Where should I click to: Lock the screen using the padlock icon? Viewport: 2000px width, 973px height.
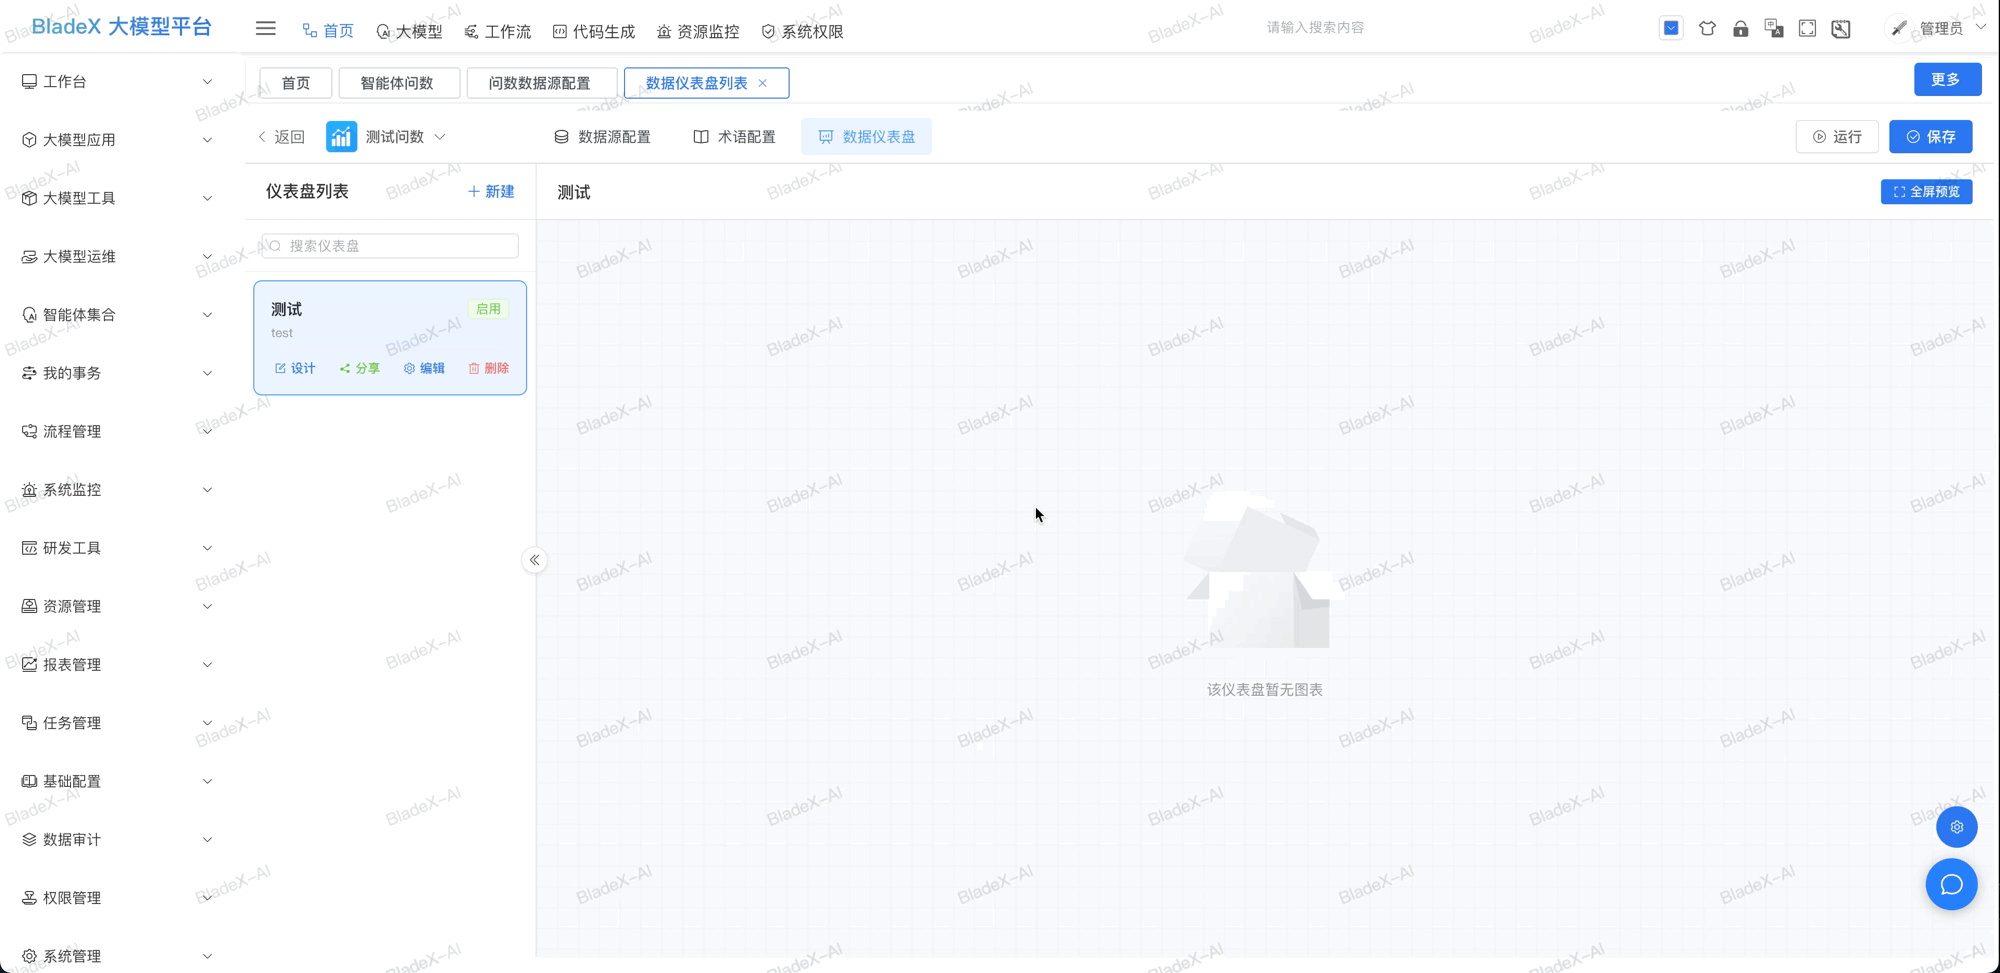(x=1741, y=28)
